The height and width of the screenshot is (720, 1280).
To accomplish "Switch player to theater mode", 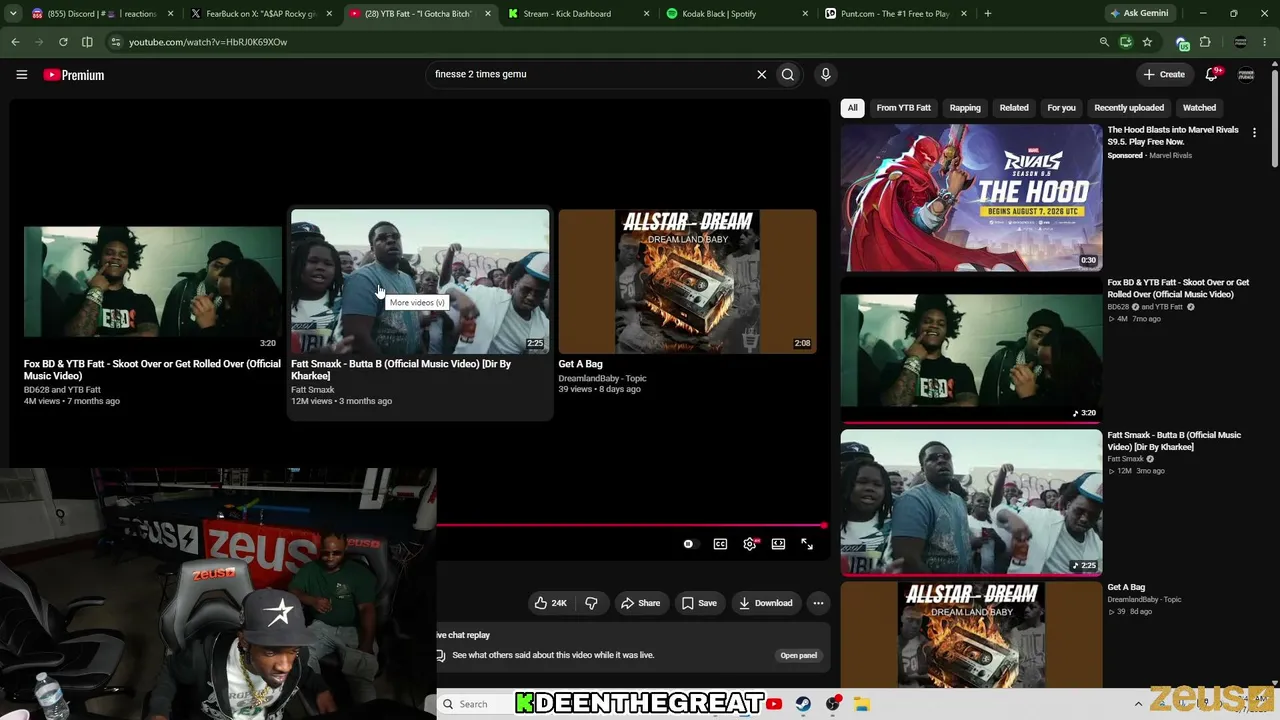I will click(x=778, y=544).
